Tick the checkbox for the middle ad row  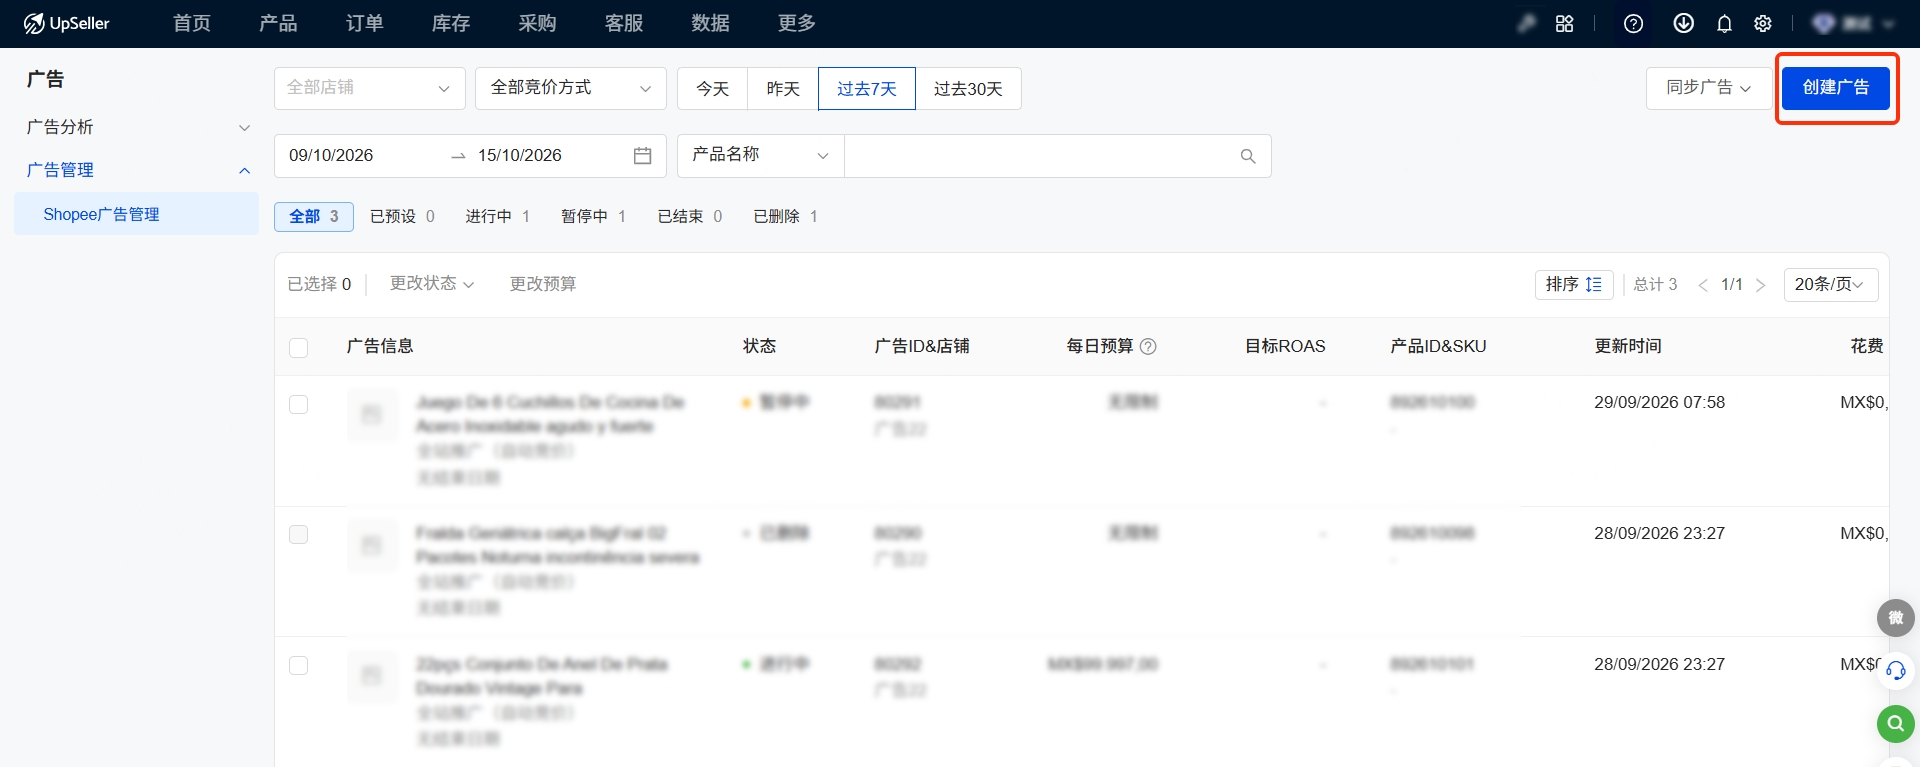click(298, 534)
